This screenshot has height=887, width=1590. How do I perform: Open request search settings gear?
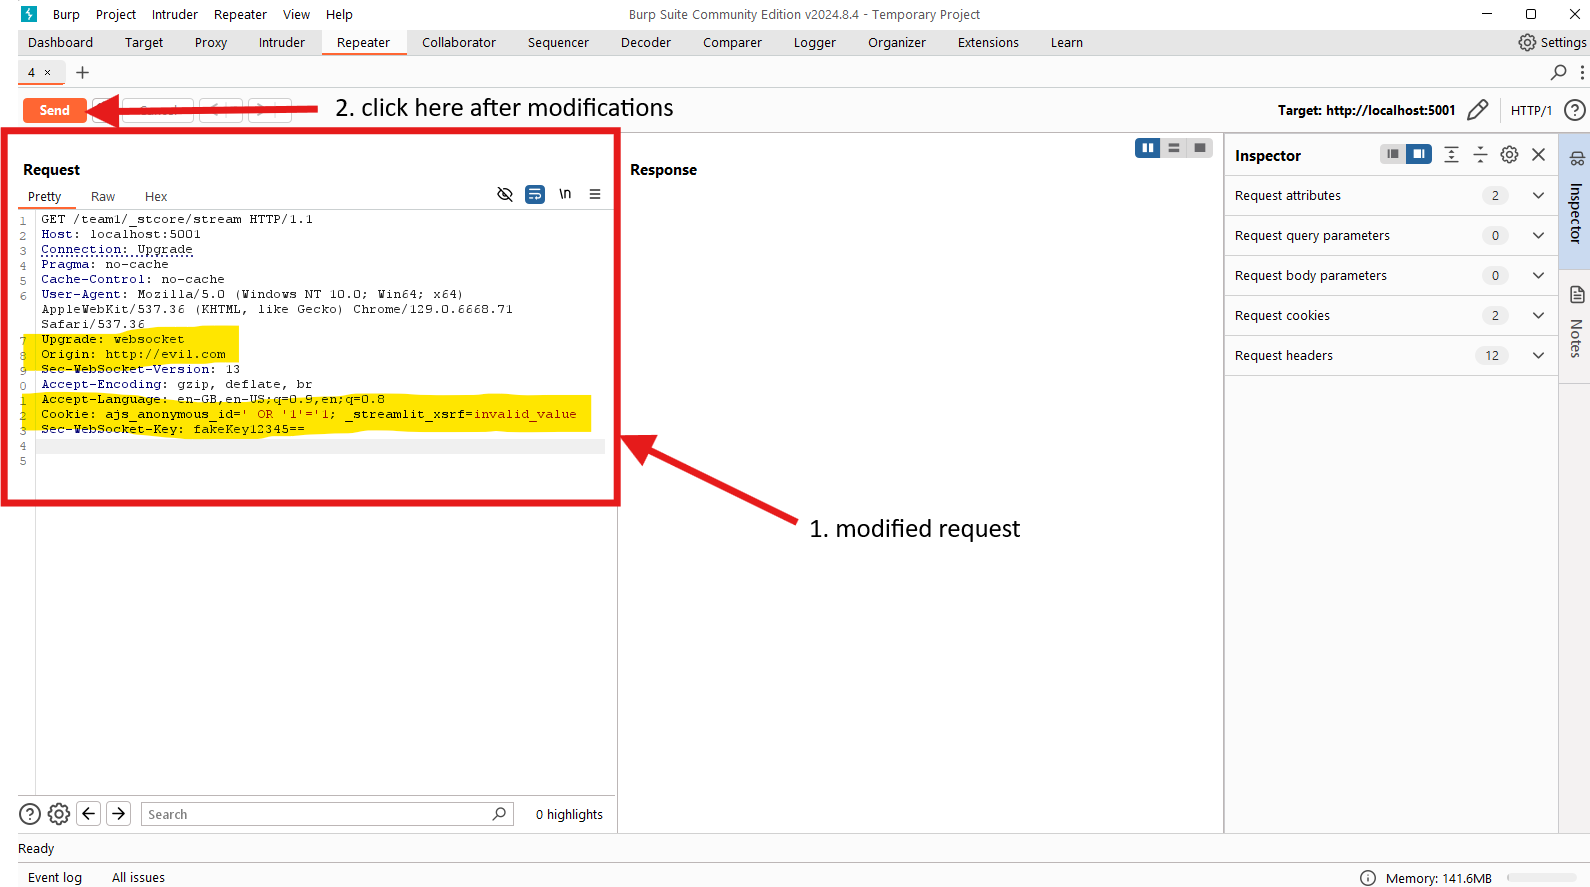[59, 814]
